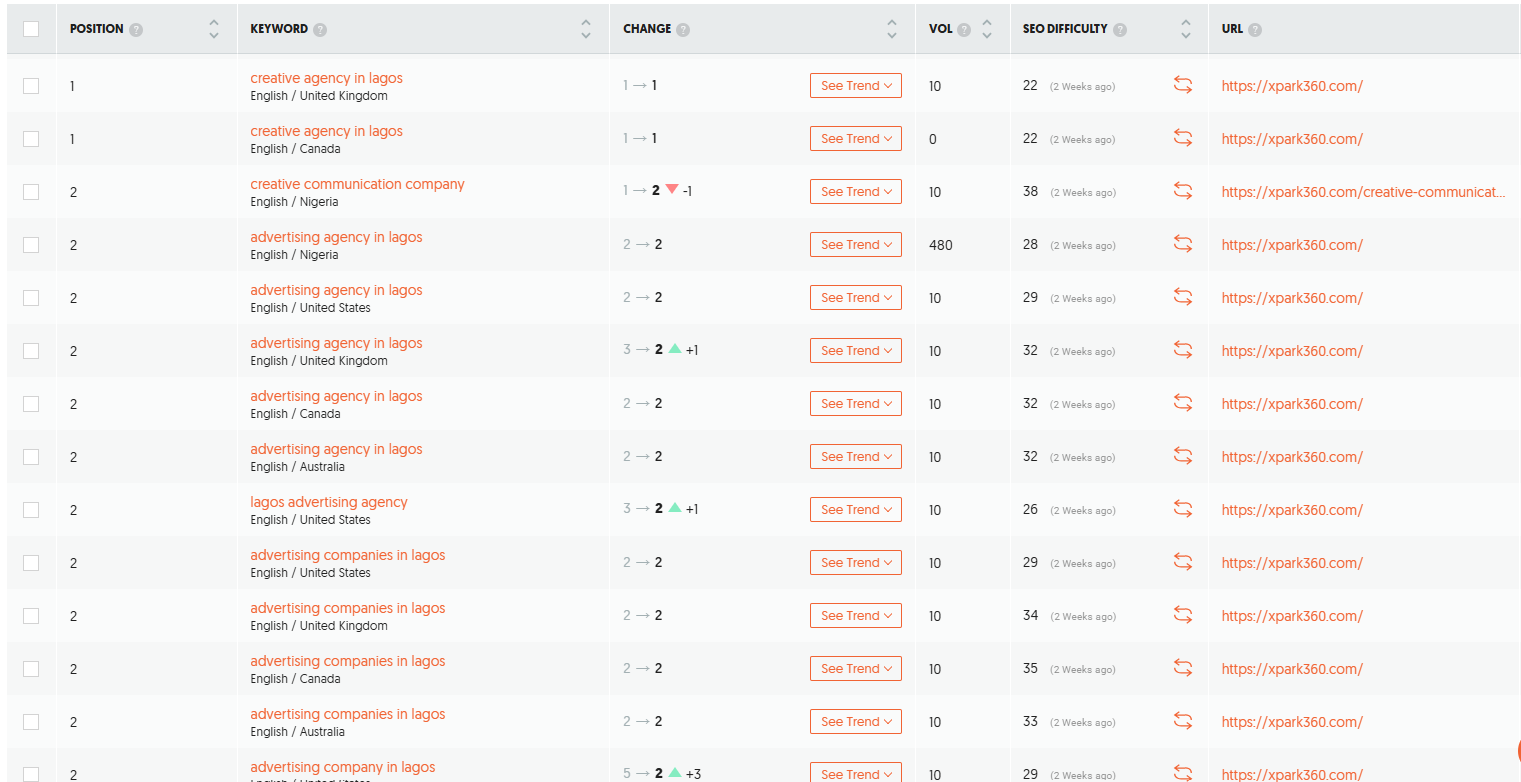This screenshot has height=782, width=1521.
Task: Click help icon beside SEO Difficulty header
Action: pyautogui.click(x=1120, y=29)
